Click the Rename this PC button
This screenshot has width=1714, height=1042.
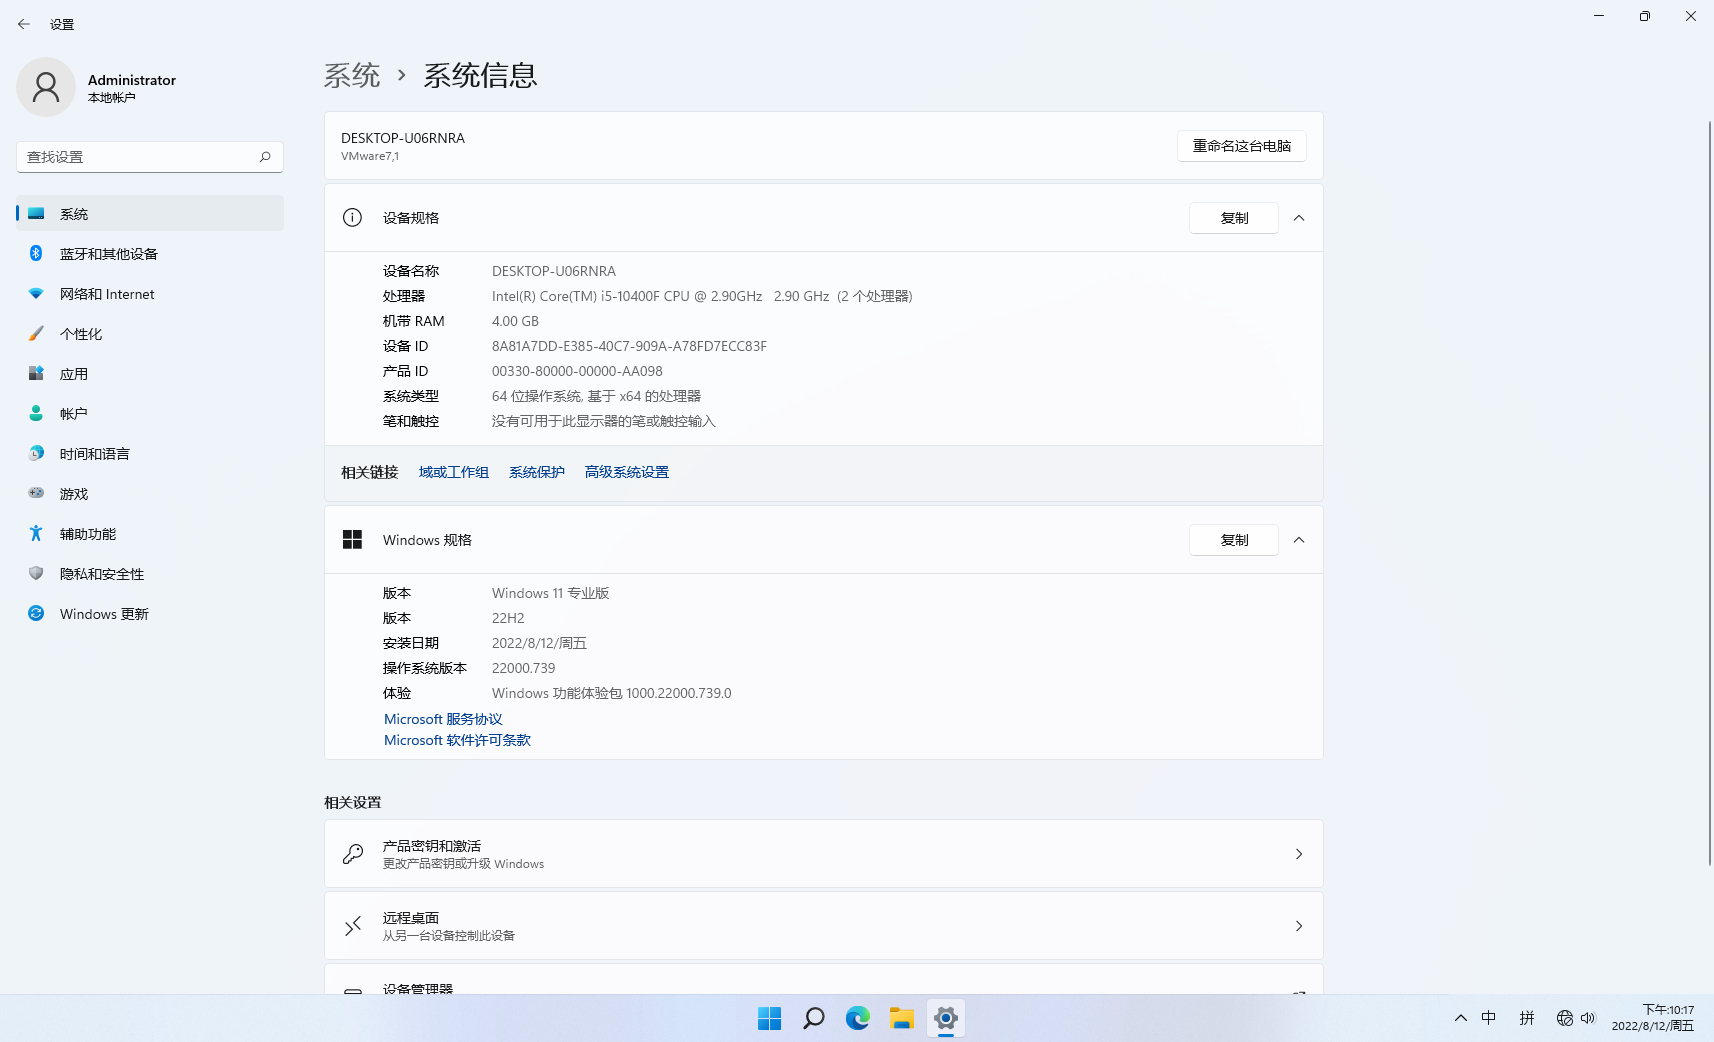(x=1241, y=146)
